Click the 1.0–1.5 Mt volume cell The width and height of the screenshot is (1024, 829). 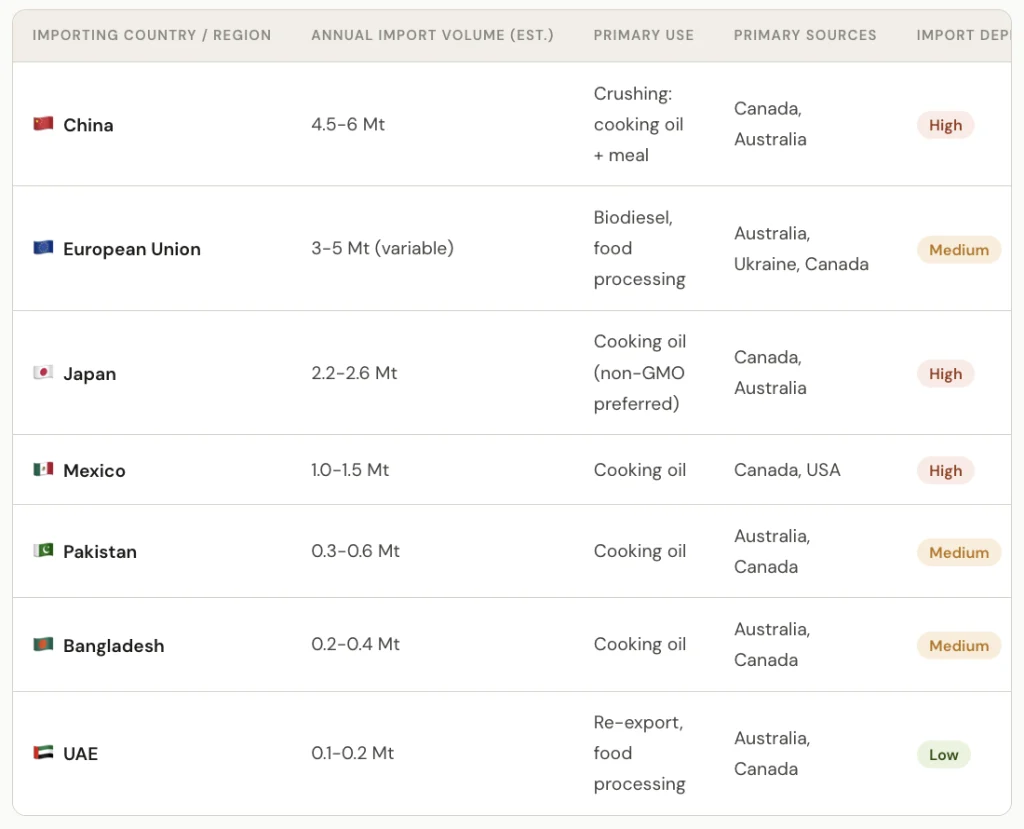[x=350, y=470]
